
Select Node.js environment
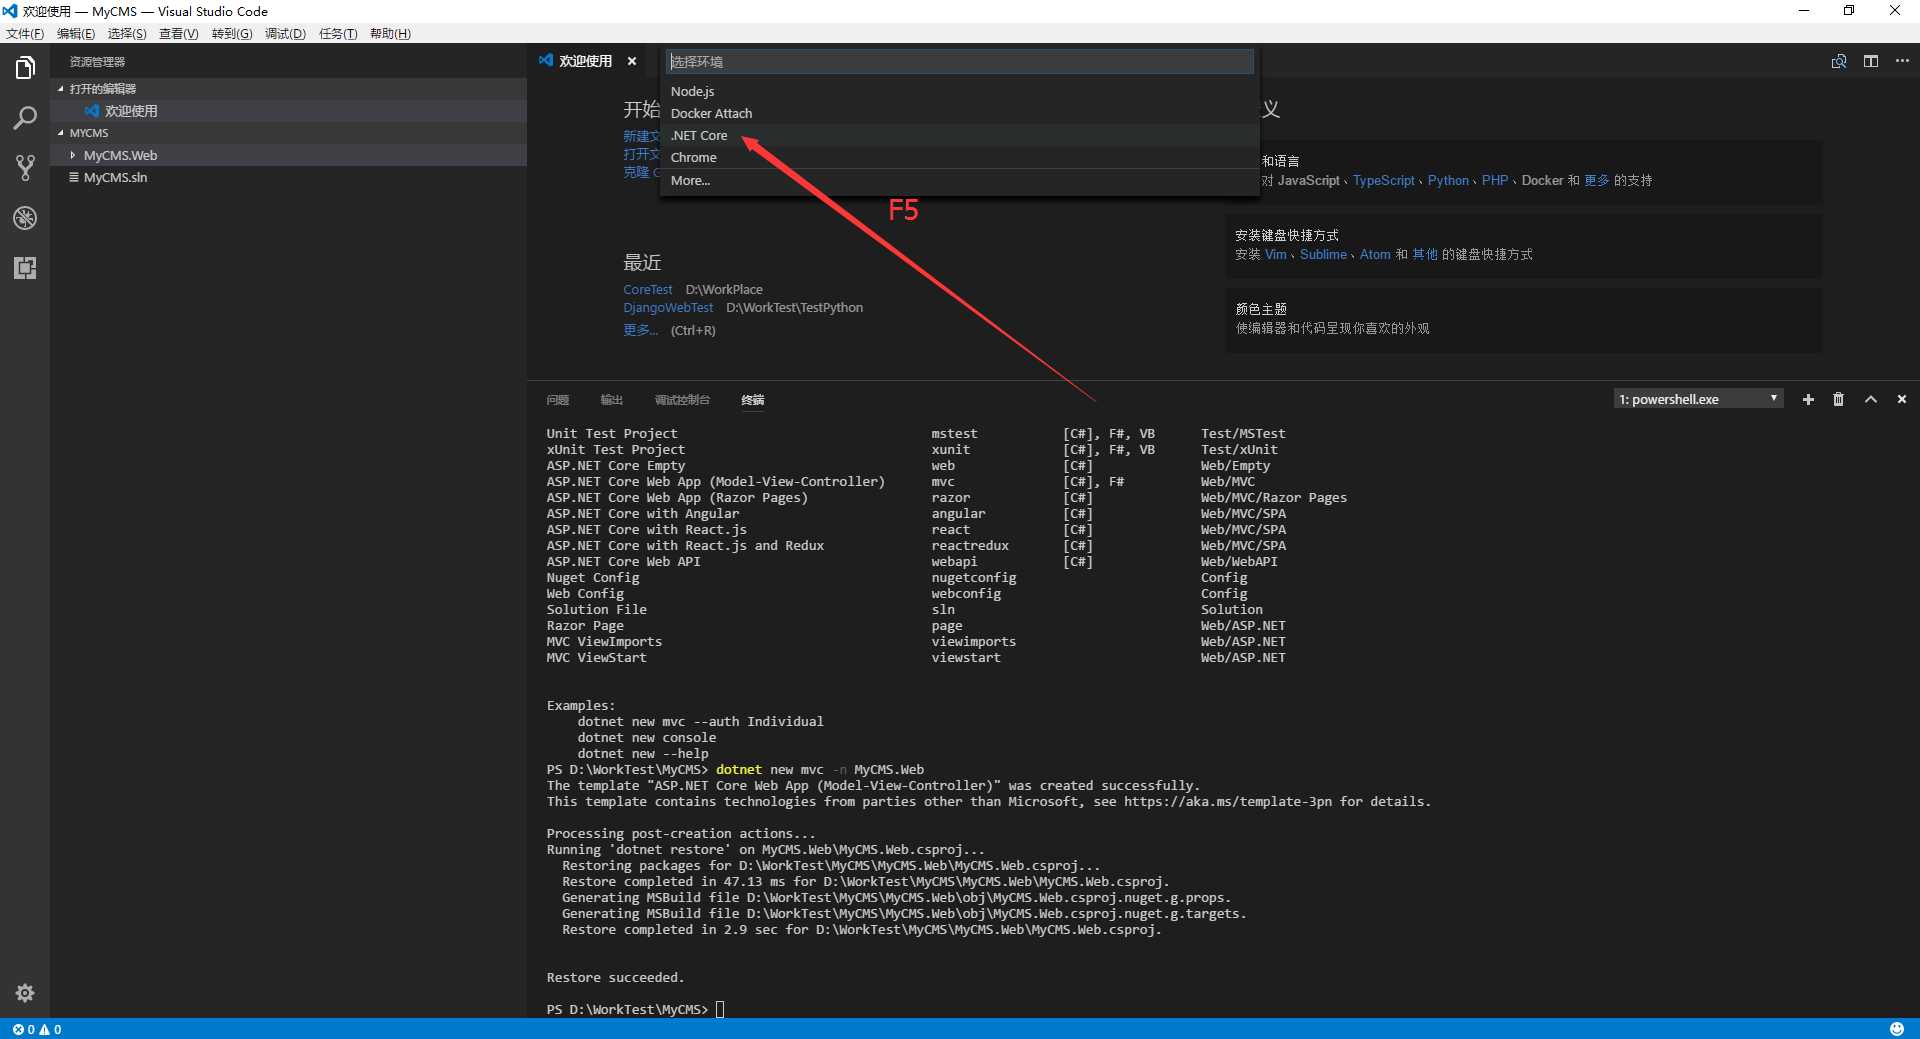(959, 91)
